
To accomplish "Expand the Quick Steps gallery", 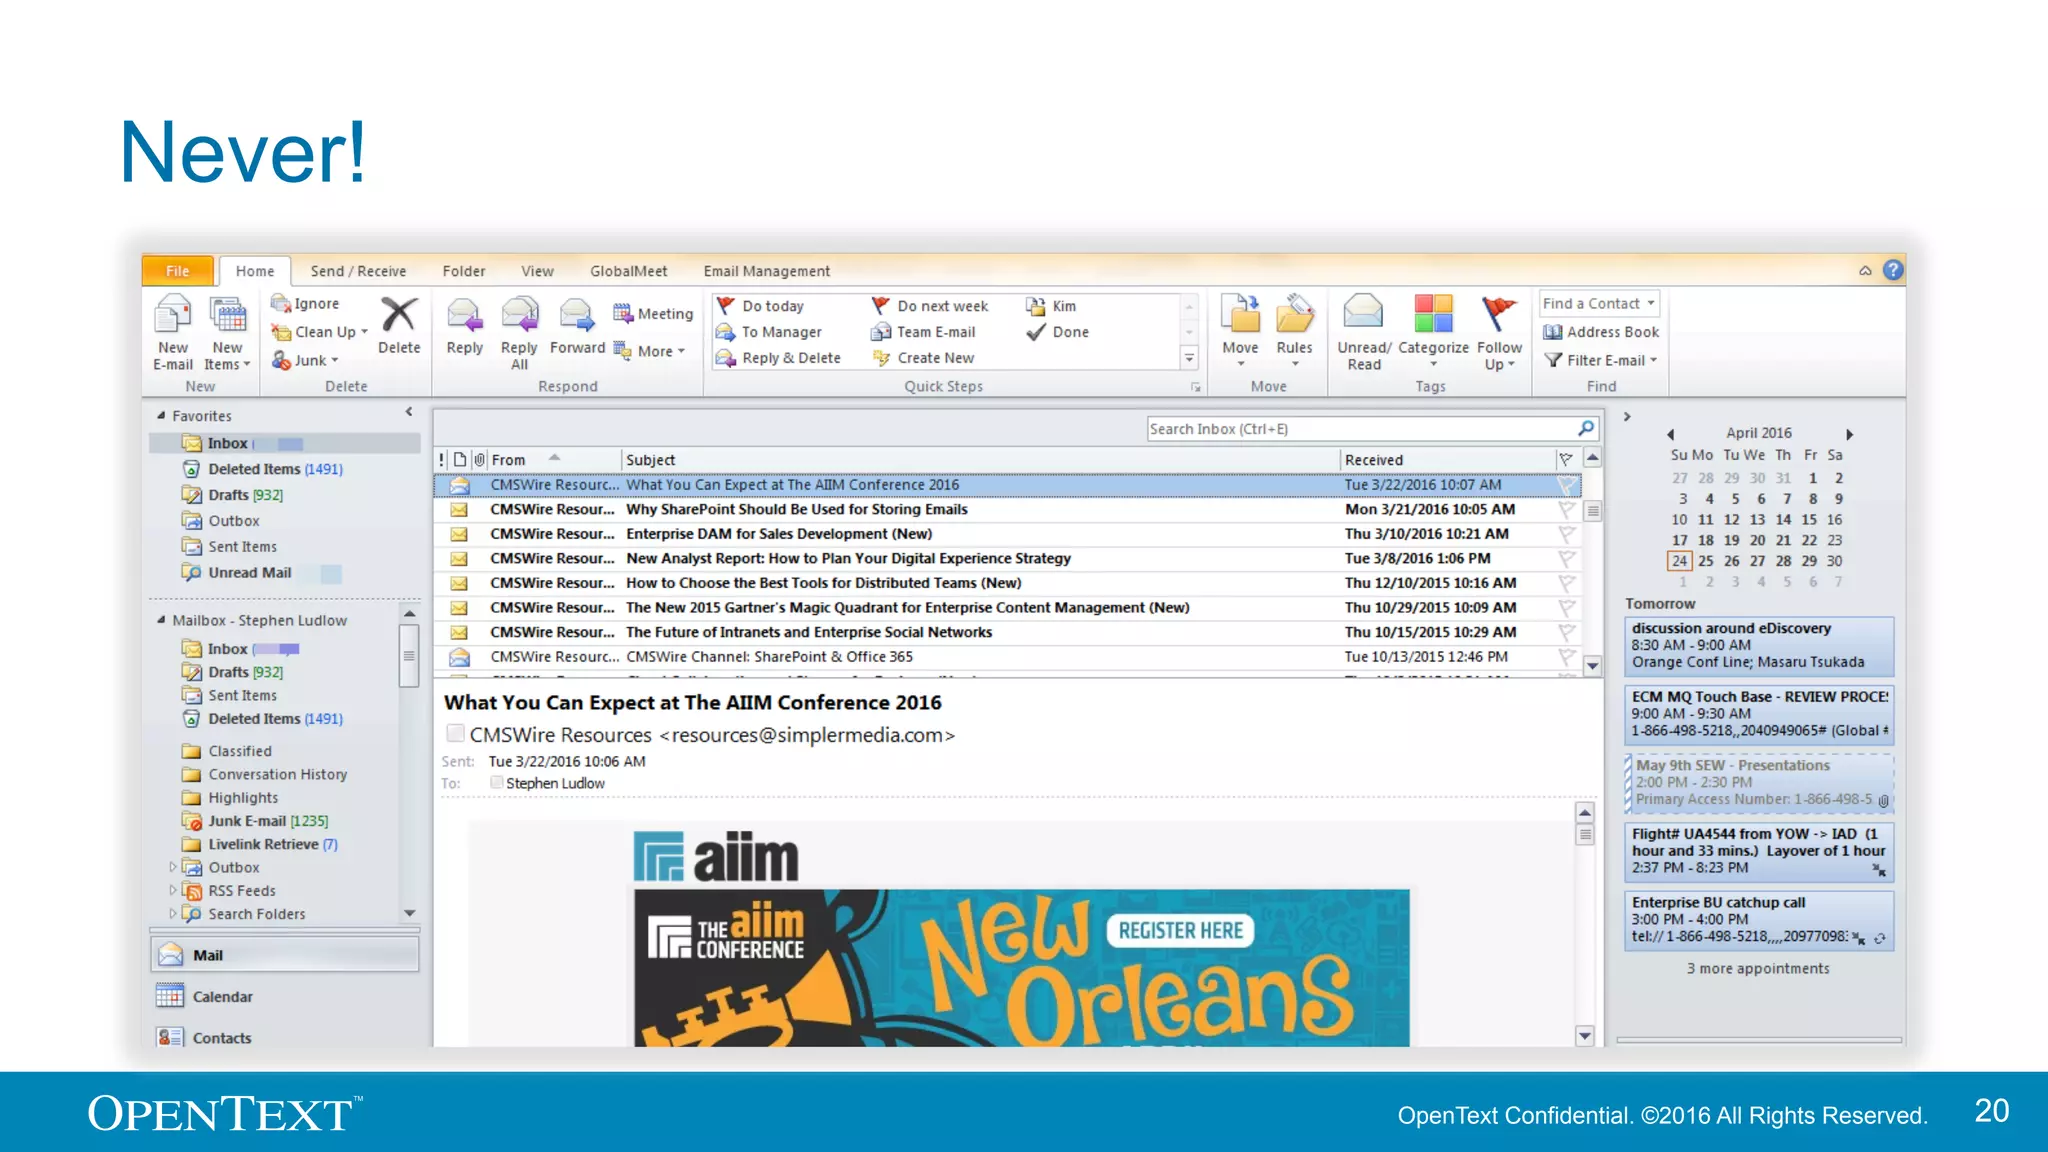I will 1189,358.
